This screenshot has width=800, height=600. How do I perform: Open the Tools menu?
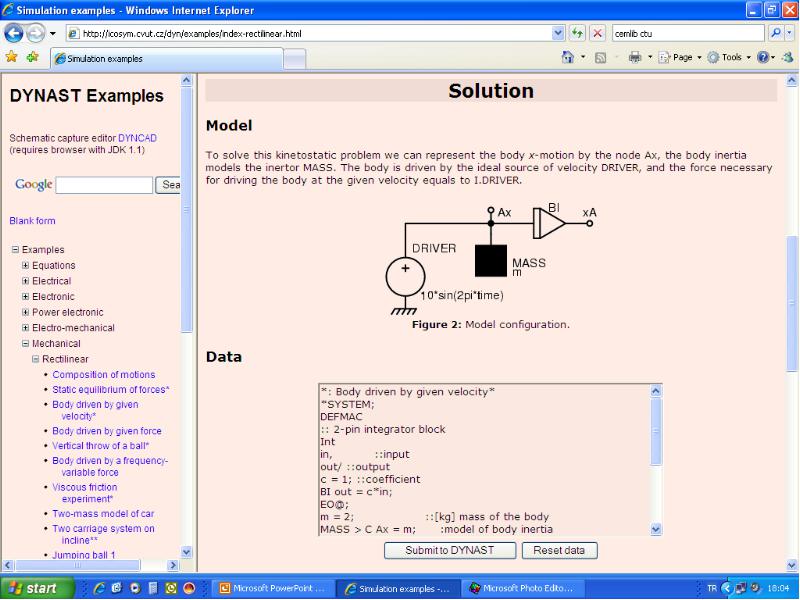click(x=729, y=57)
